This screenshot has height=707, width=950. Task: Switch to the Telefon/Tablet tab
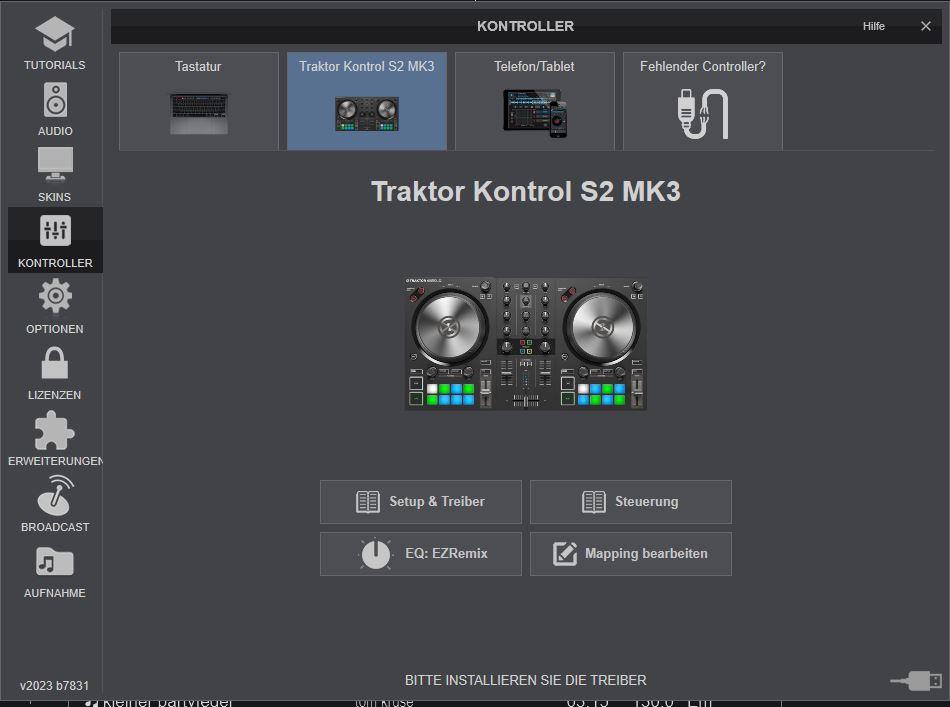pyautogui.click(x=534, y=101)
